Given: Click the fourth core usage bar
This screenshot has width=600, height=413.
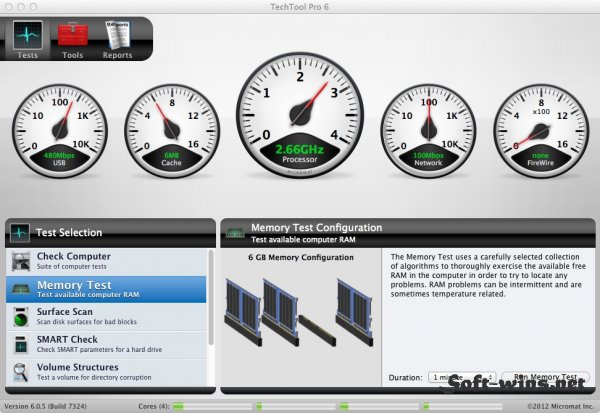Looking at the screenshot, I should 463,406.
